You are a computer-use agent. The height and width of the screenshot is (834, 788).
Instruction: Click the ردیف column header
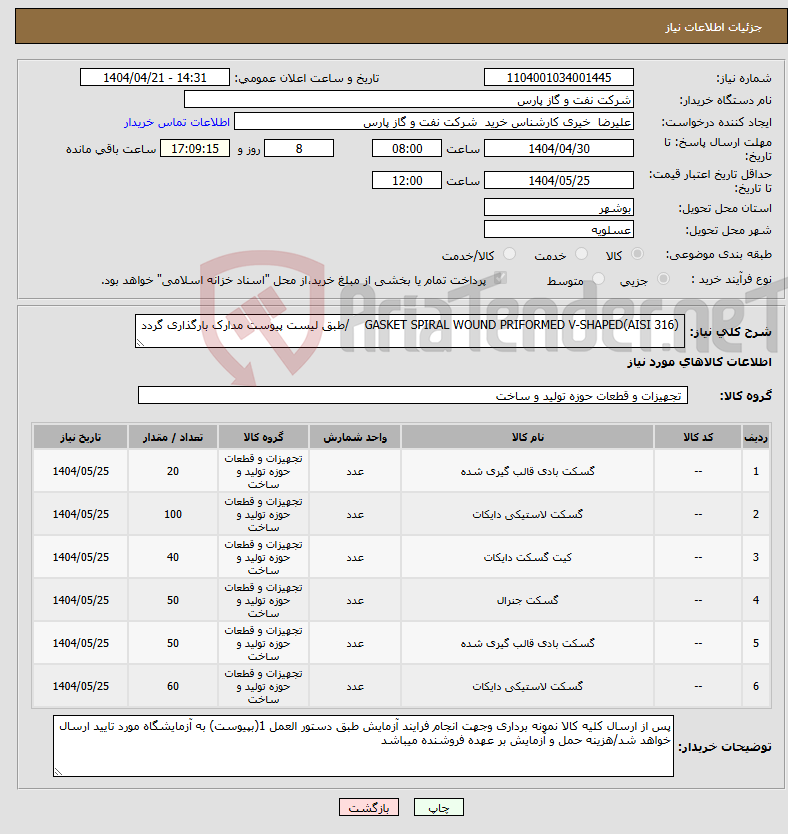click(756, 437)
